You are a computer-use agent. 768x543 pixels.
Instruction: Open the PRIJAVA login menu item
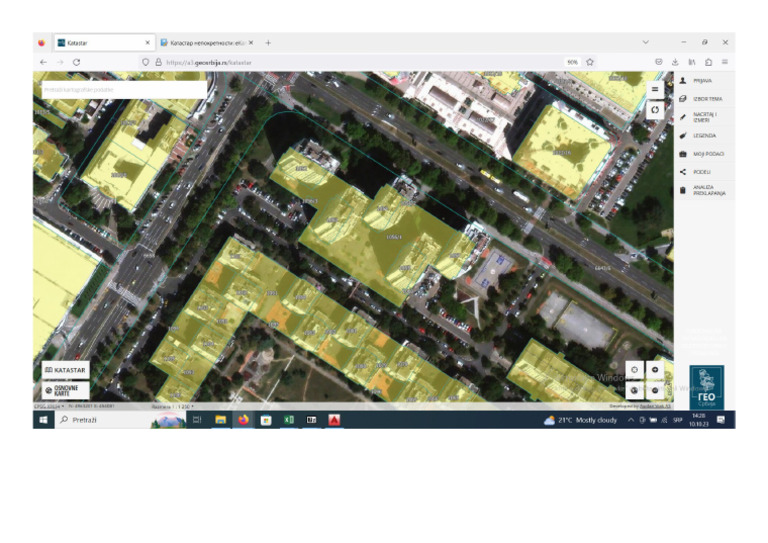704,81
